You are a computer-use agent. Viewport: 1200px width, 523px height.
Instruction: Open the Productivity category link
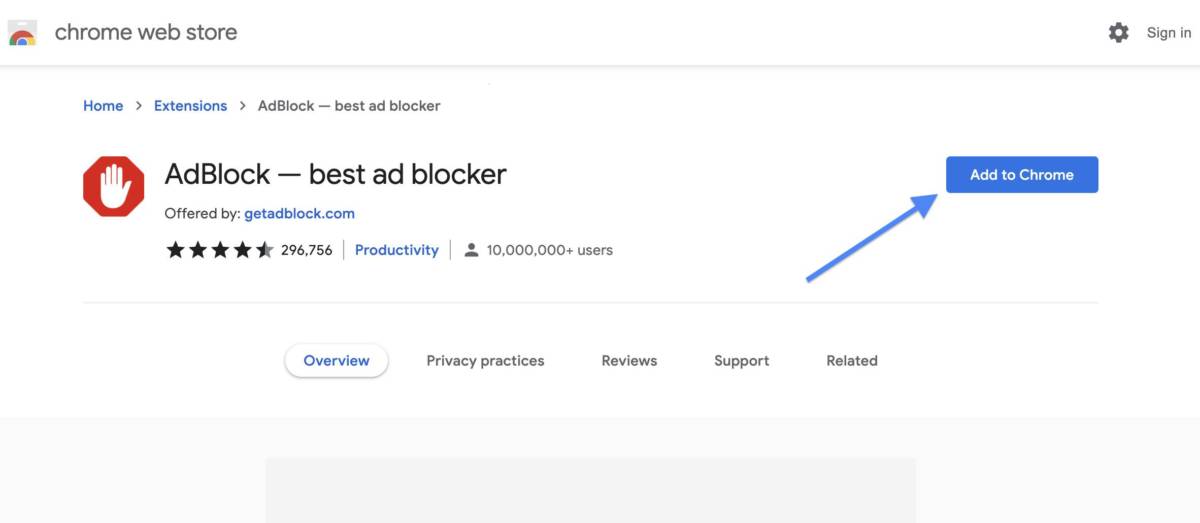(397, 250)
